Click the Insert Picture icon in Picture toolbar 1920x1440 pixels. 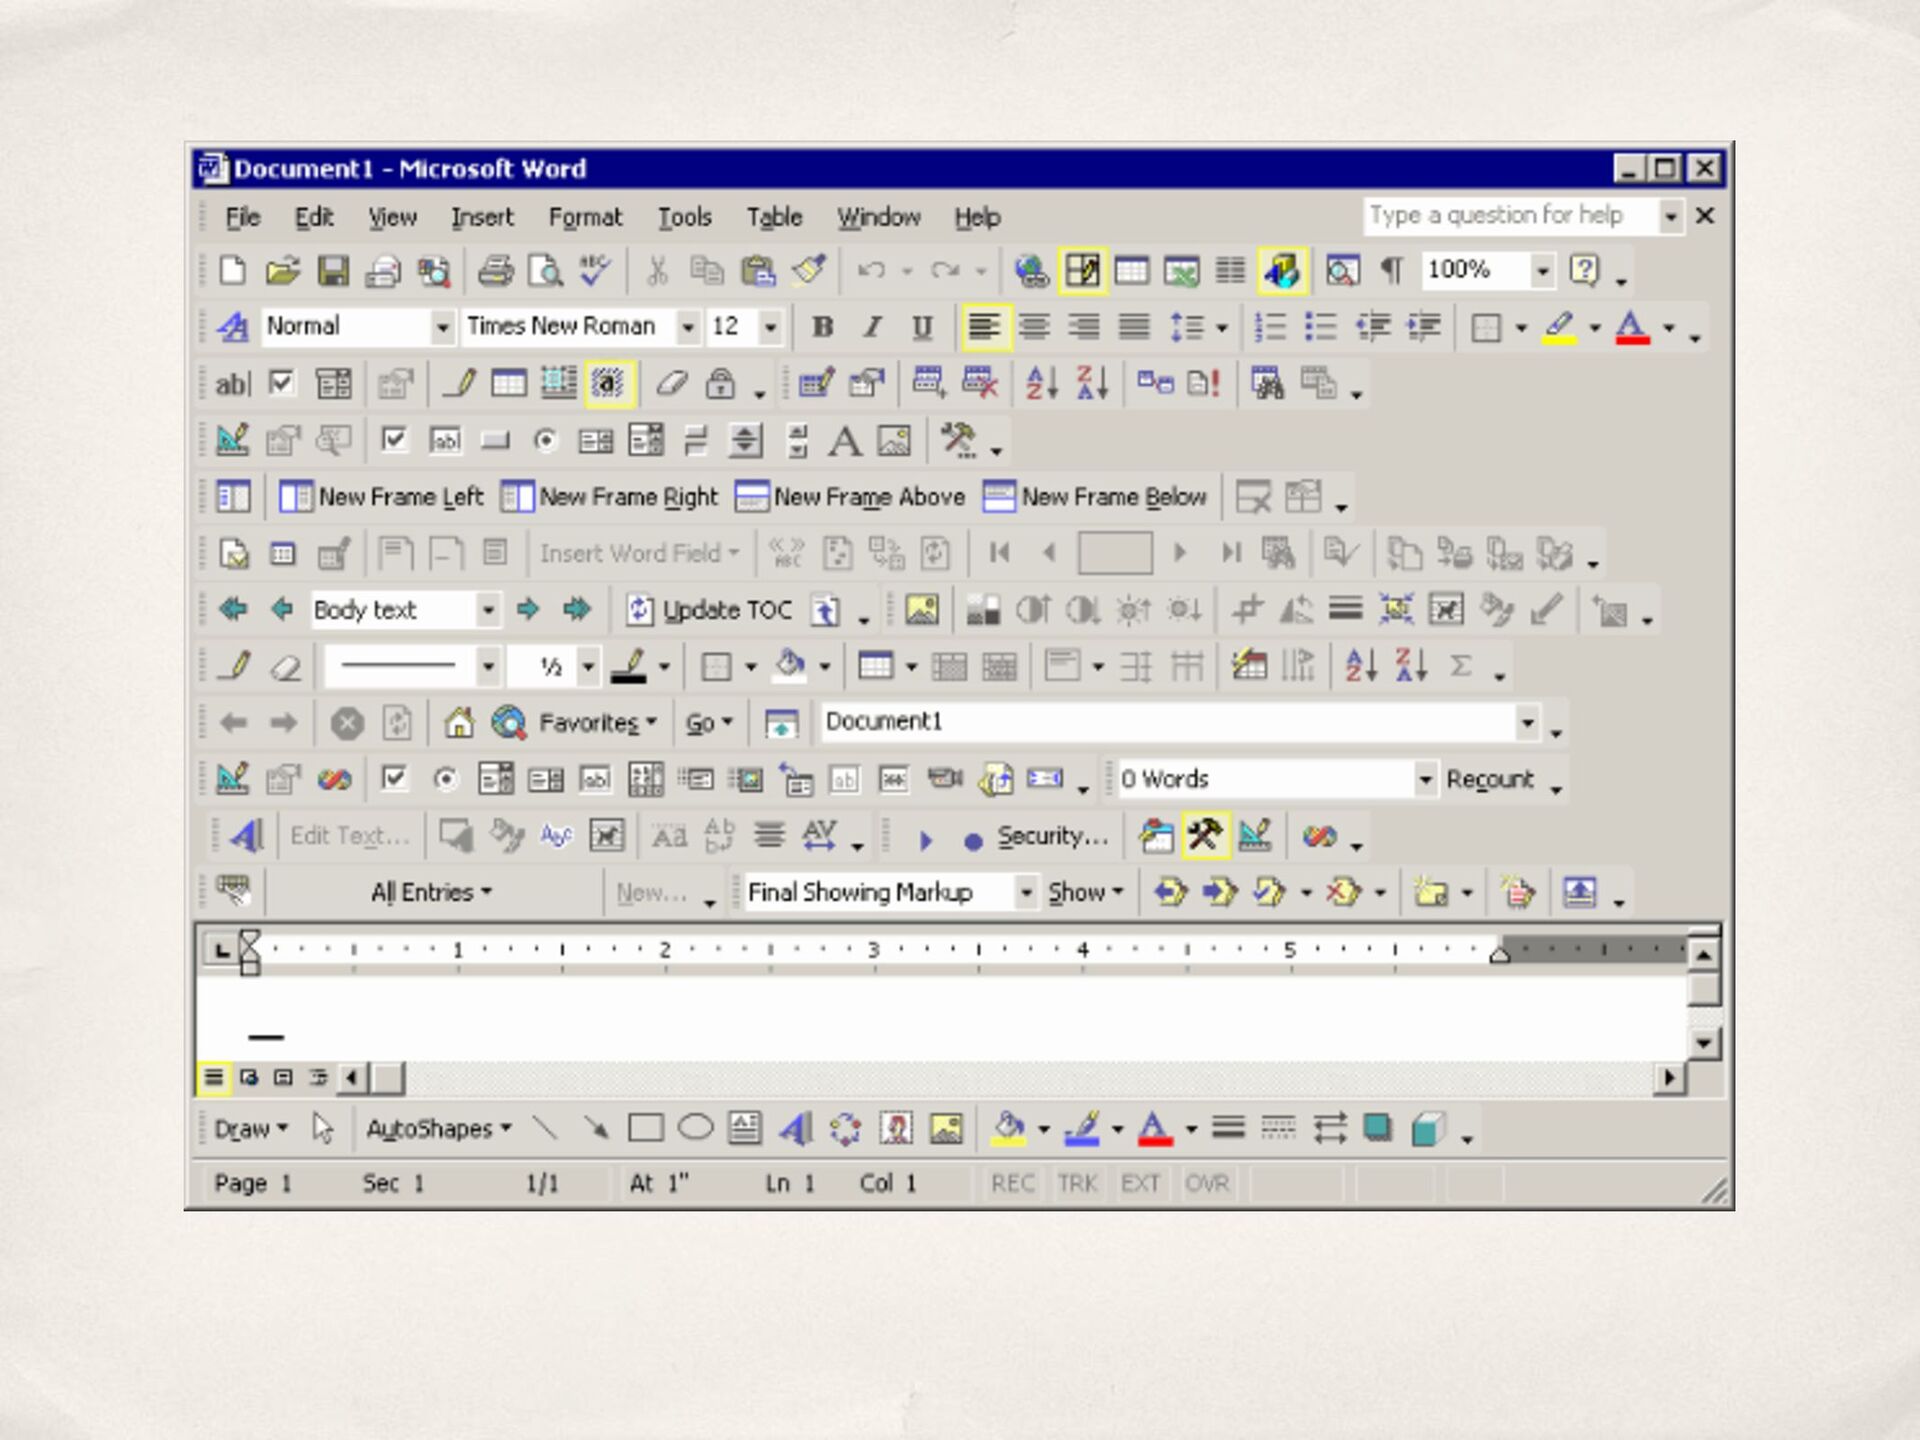point(921,609)
